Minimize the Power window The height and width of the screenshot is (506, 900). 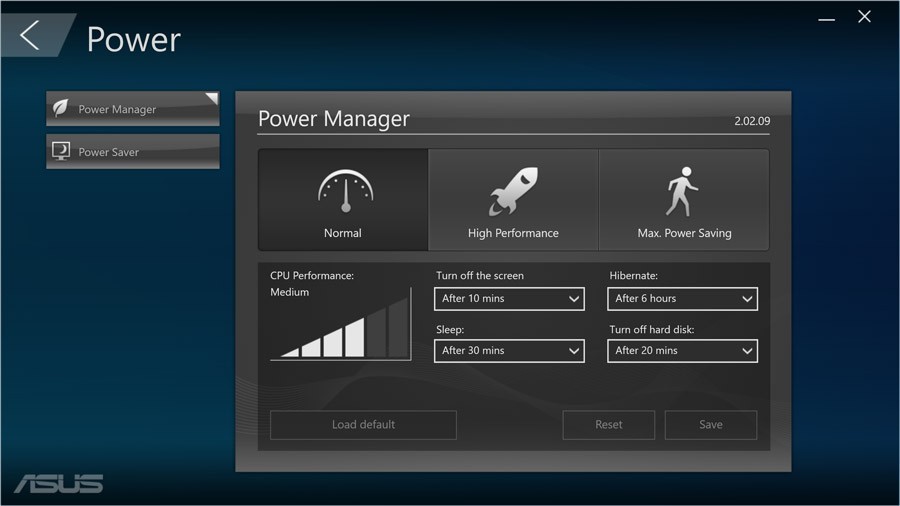point(827,20)
